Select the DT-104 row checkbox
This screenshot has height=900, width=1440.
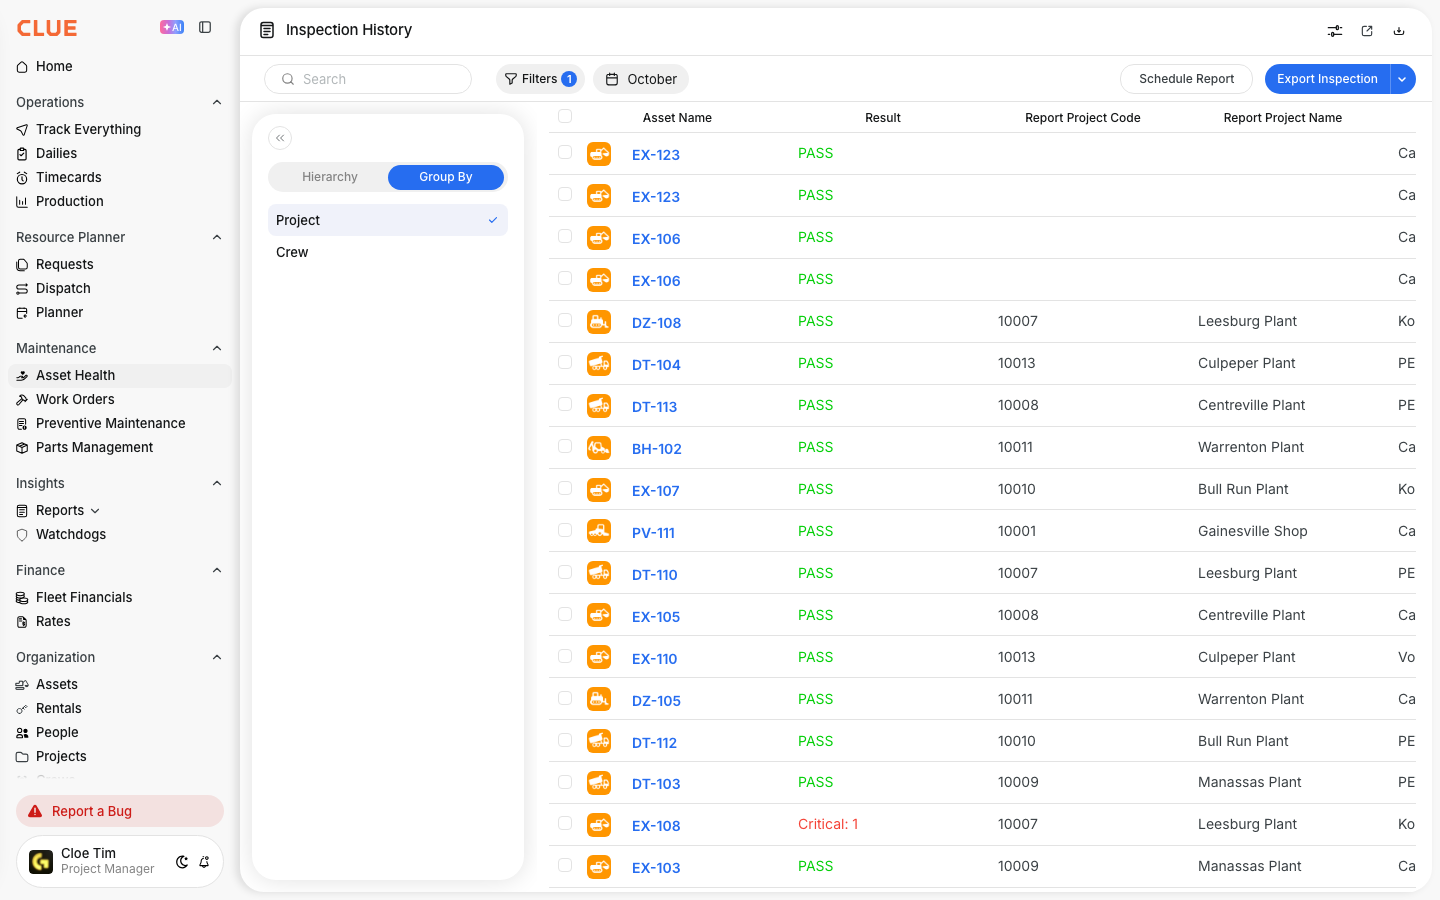[565, 363]
